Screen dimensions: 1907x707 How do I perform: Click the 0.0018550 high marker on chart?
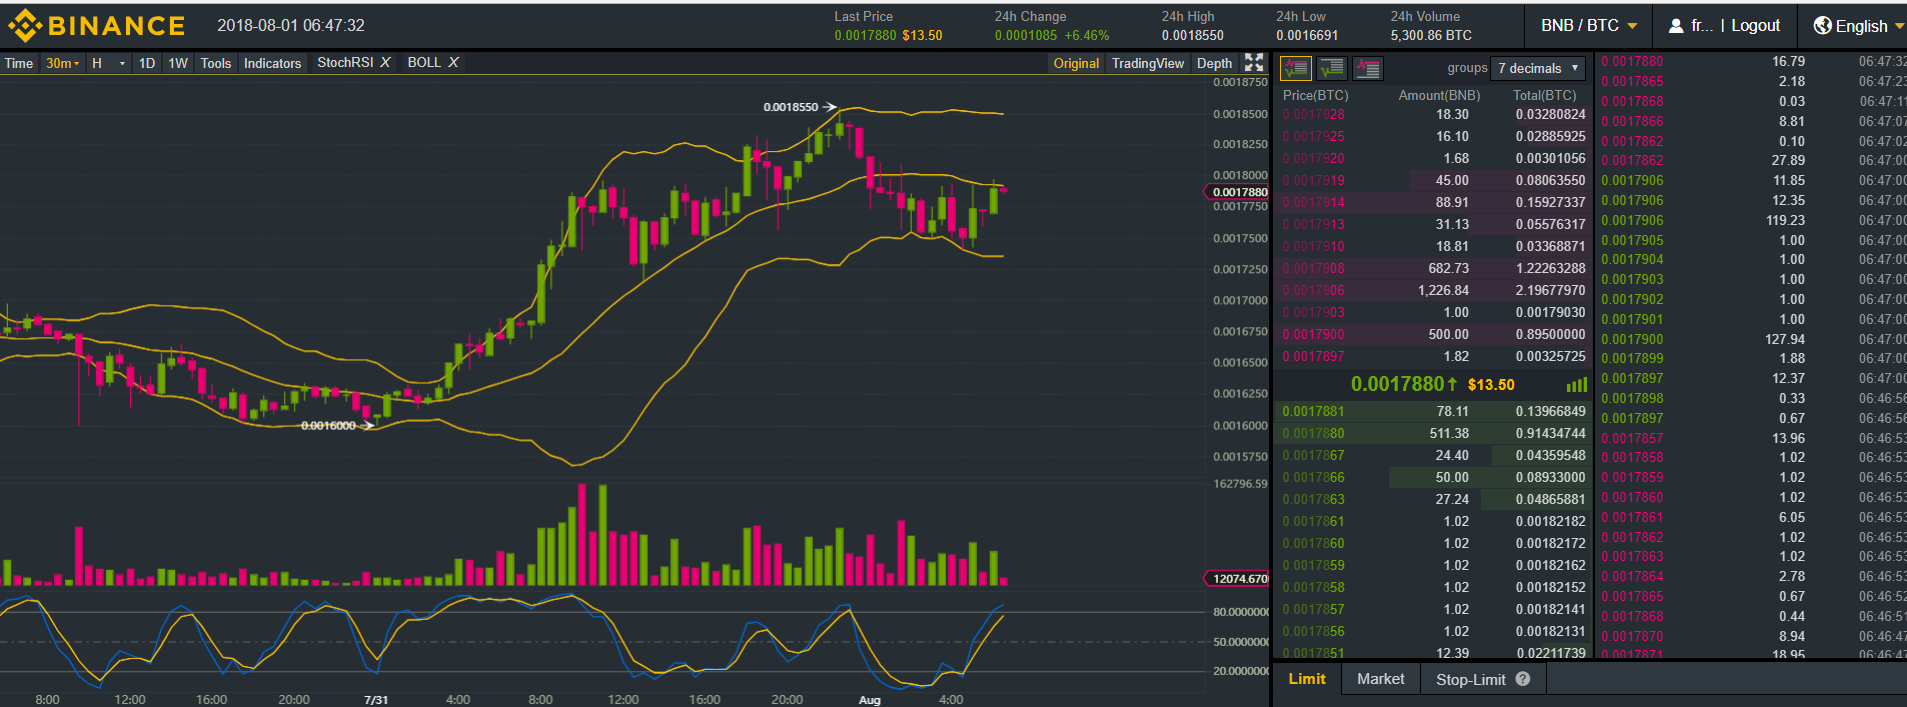point(800,106)
